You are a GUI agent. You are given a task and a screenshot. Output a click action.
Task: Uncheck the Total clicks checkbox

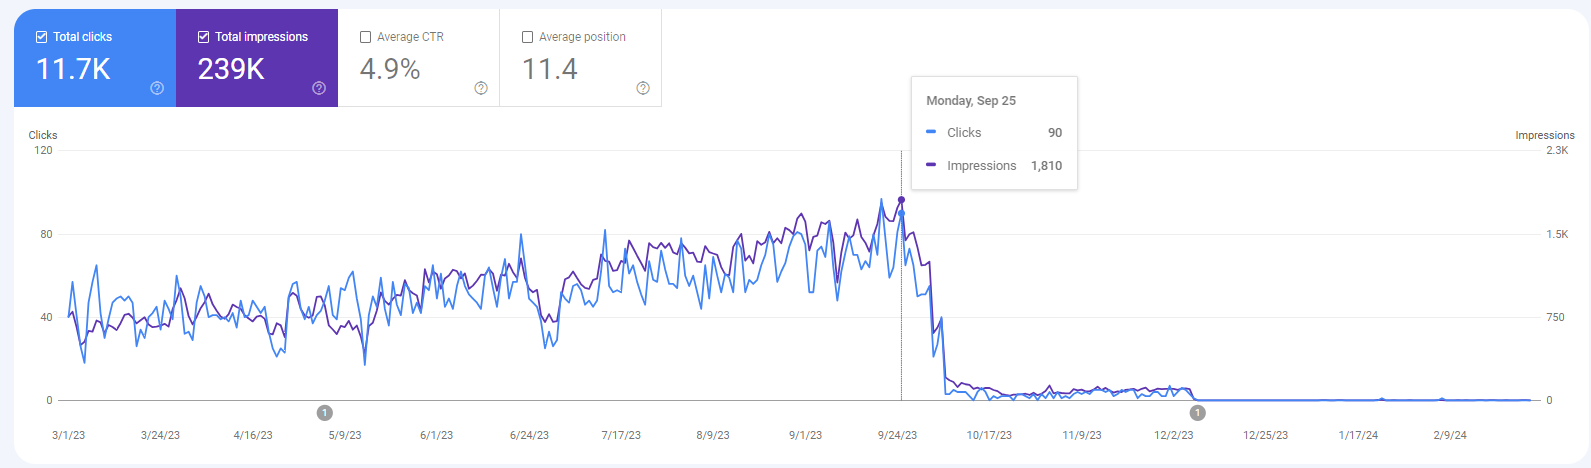41,37
